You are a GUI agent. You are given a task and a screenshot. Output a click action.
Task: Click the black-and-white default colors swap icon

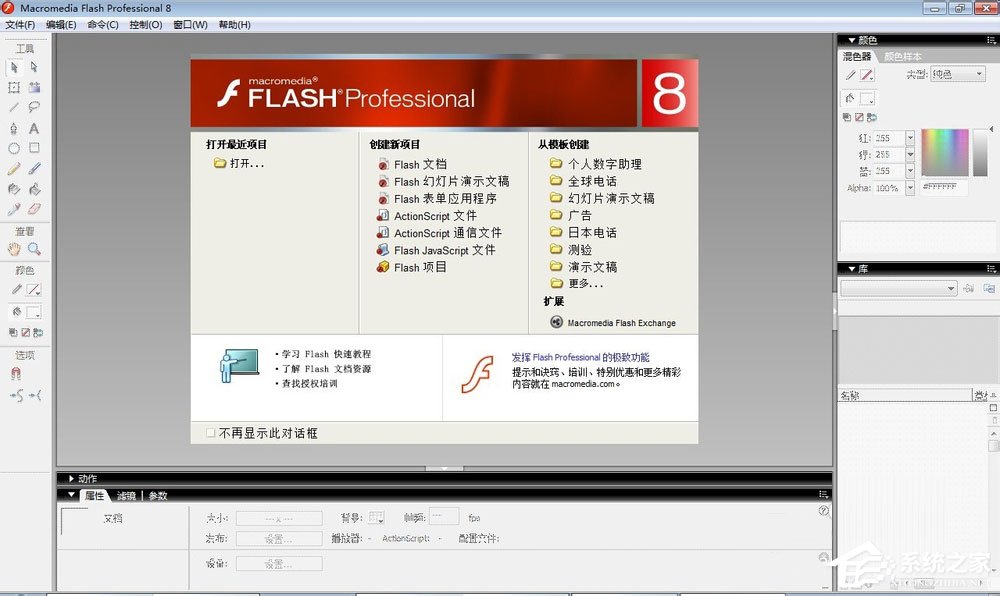(x=11, y=331)
